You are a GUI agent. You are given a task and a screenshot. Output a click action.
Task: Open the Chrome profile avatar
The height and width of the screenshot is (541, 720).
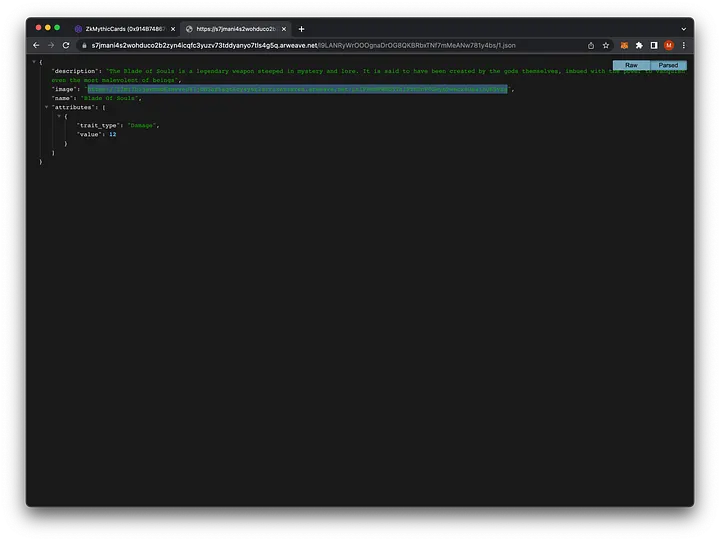669,45
